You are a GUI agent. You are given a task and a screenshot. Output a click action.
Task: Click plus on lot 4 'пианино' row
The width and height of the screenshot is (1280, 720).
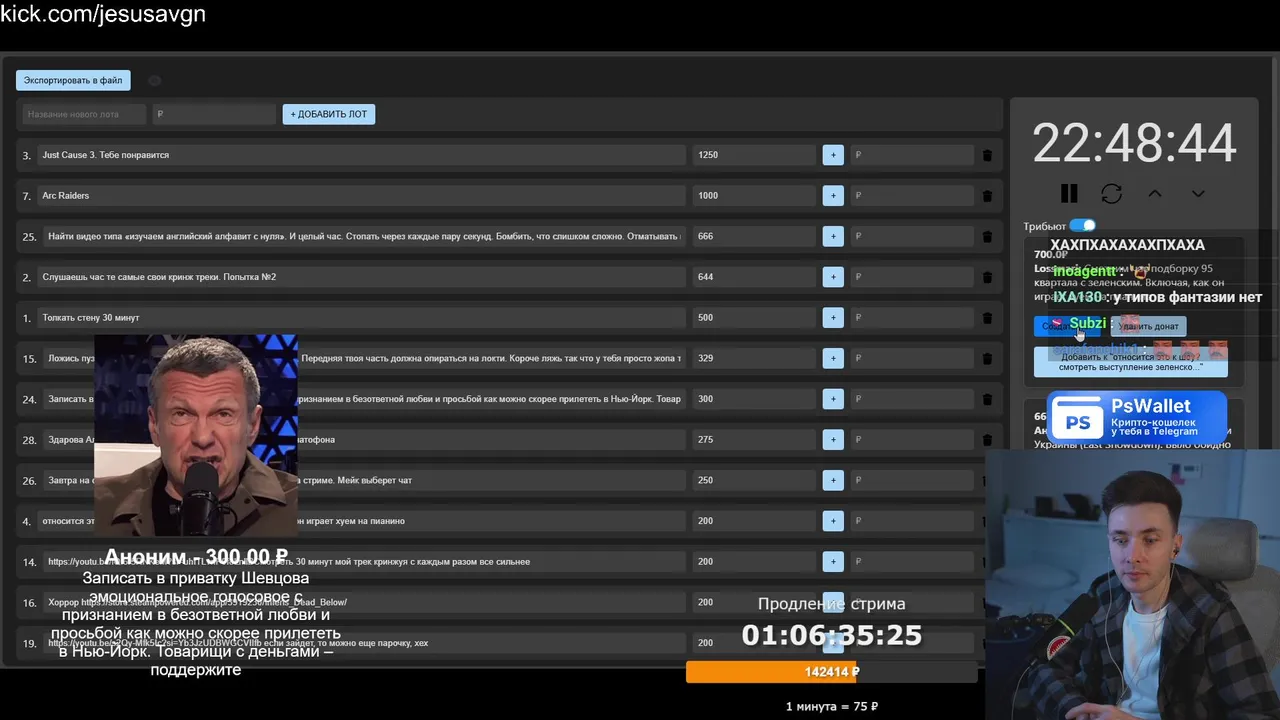pyautogui.click(x=833, y=521)
